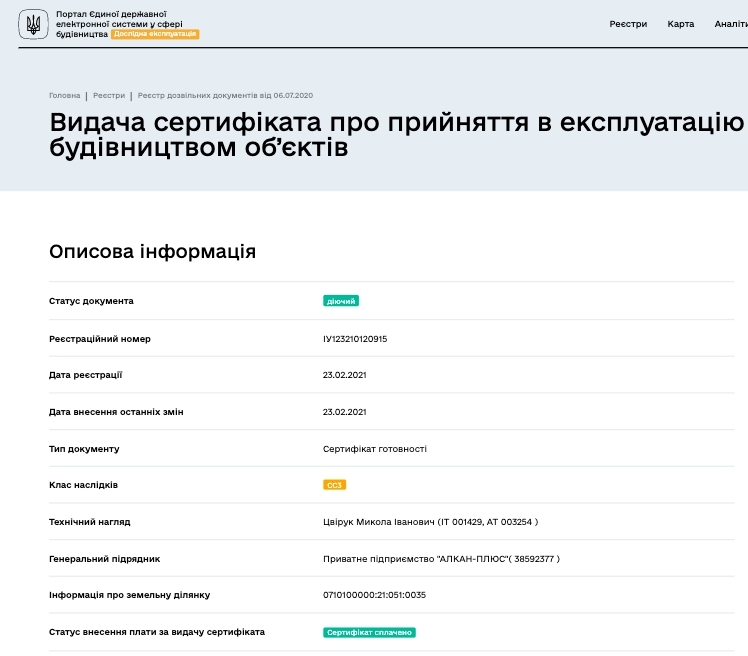Click the 'Описова інформація' section heading
The height and width of the screenshot is (656, 748).
(152, 251)
